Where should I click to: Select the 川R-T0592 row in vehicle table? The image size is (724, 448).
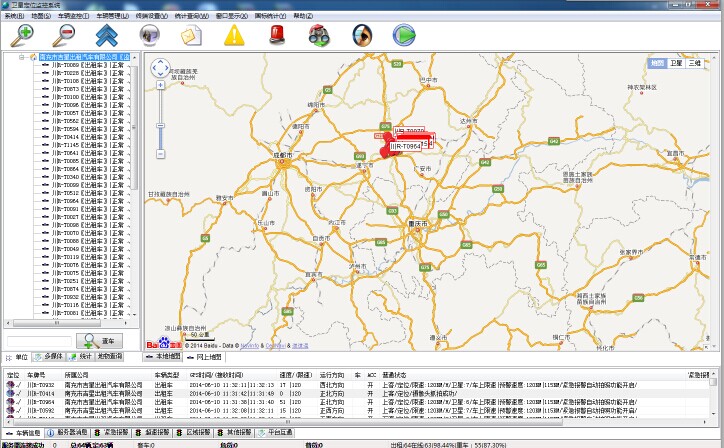tap(356, 411)
